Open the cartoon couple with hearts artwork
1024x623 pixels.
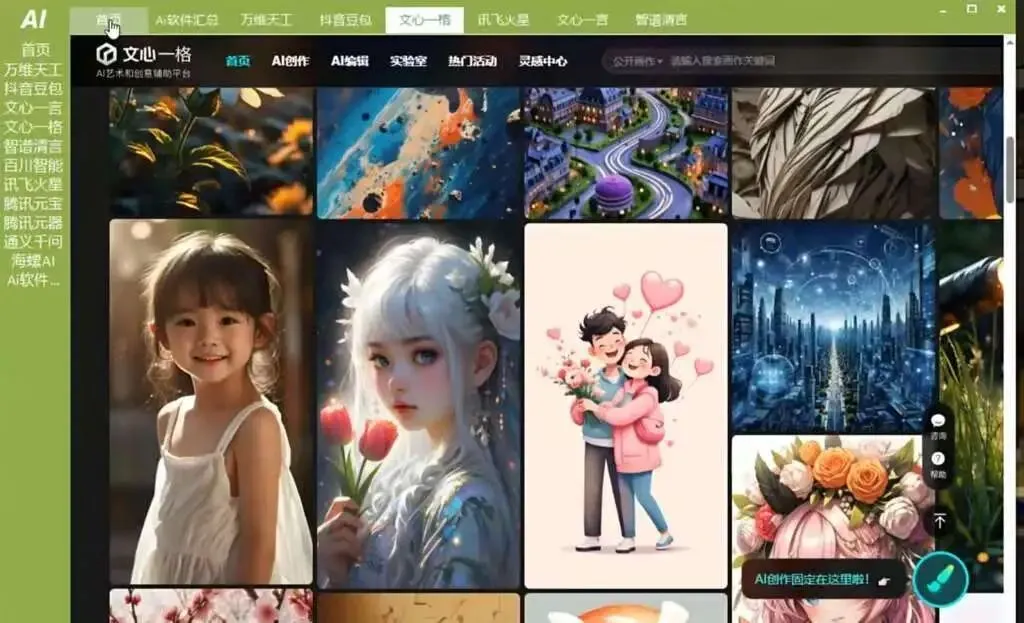point(626,406)
